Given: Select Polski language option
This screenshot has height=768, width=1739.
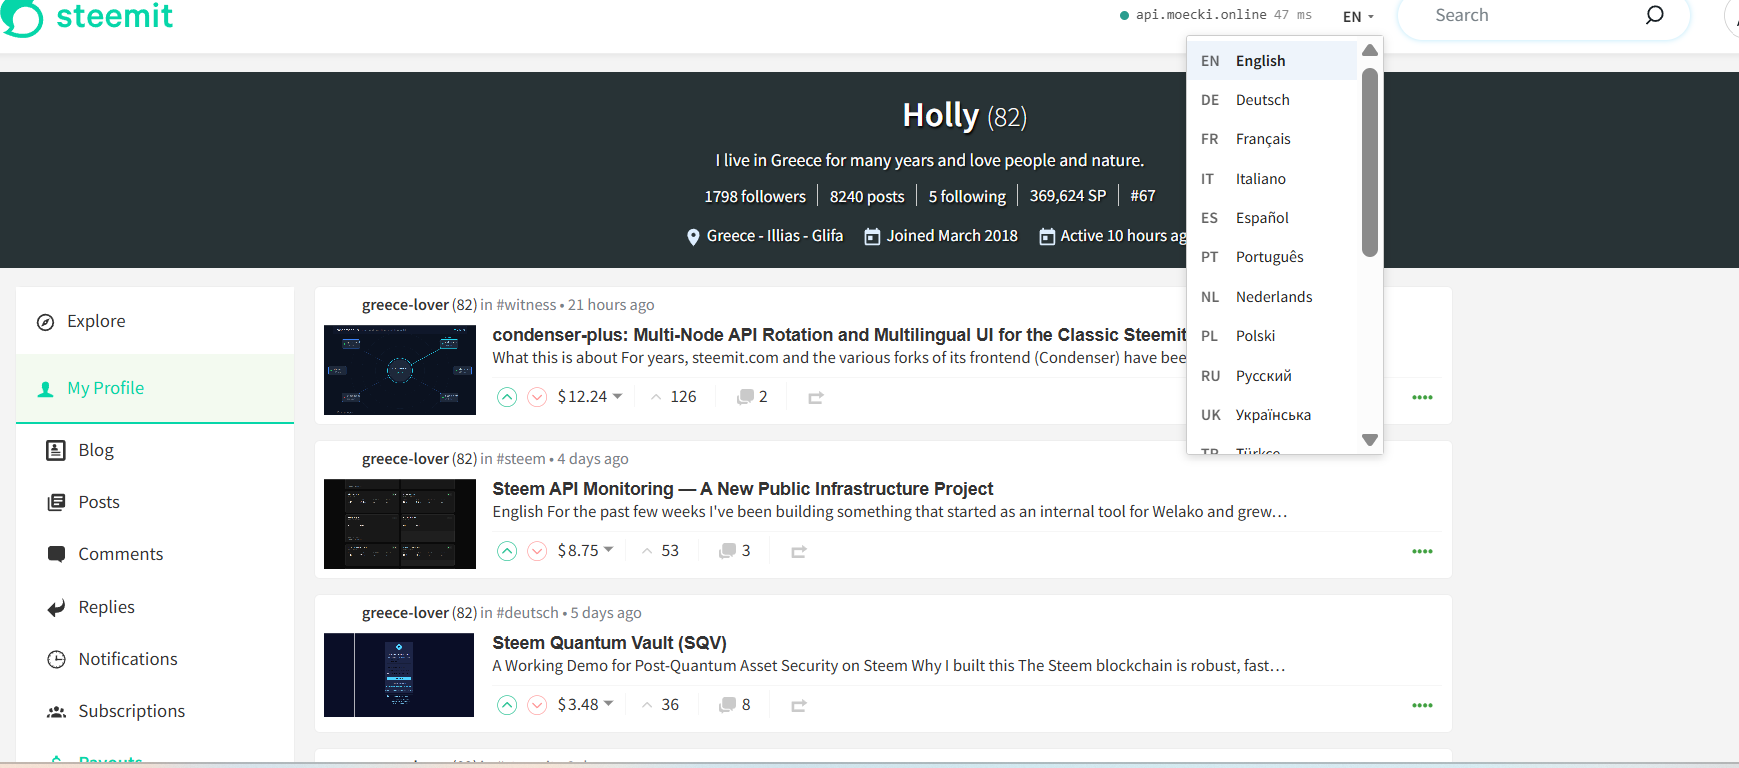Looking at the screenshot, I should pos(1272,336).
